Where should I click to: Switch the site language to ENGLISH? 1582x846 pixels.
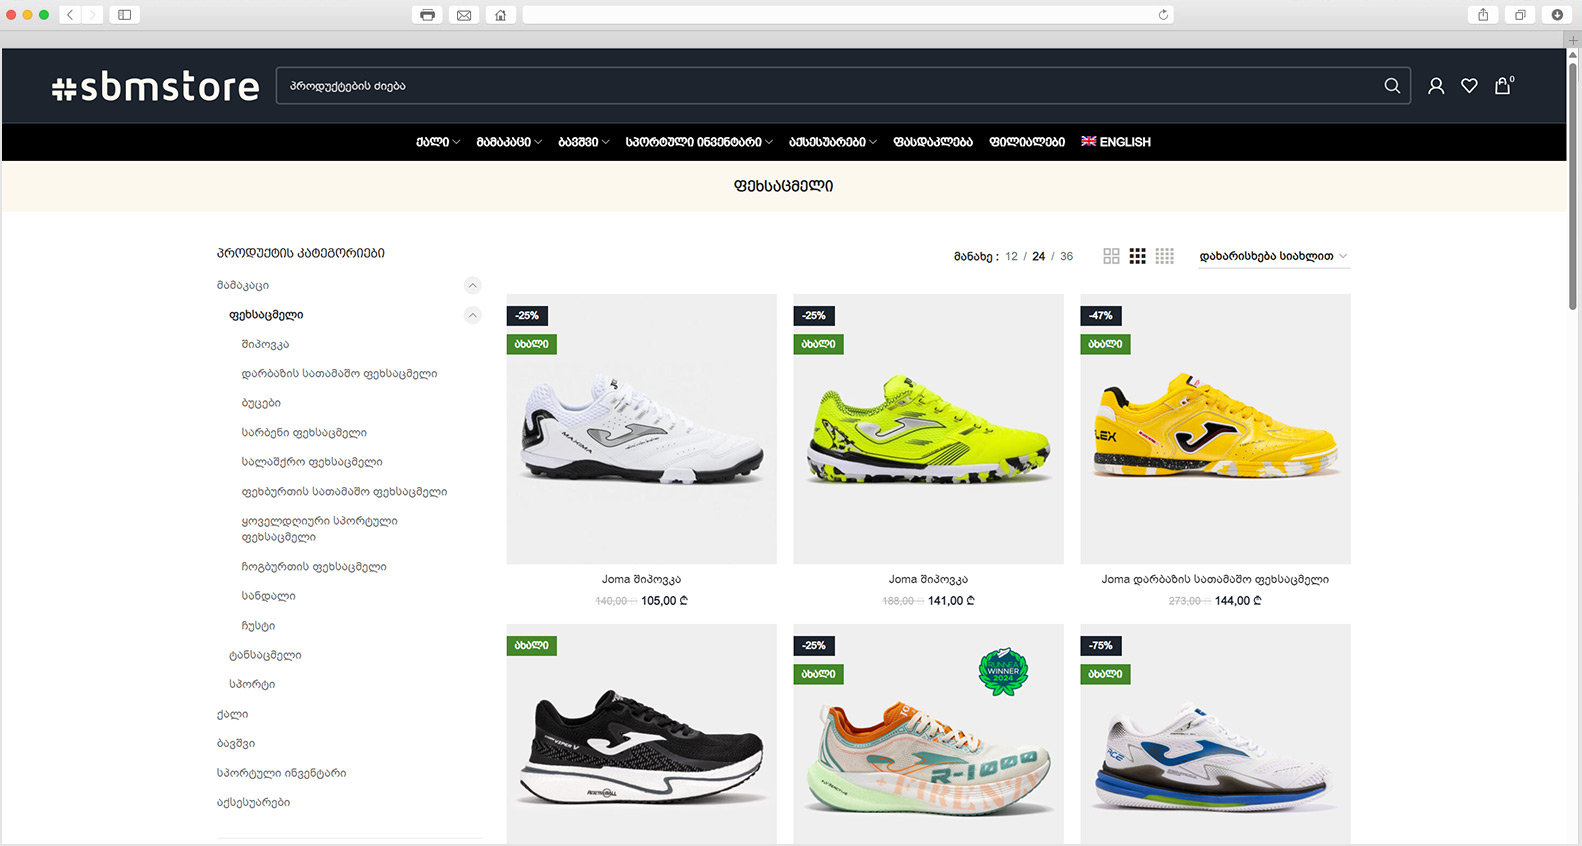[x=1116, y=142]
